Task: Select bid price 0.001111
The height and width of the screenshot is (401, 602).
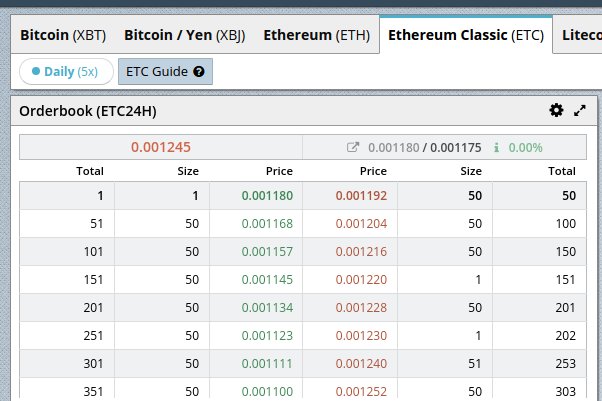Action: click(x=267, y=364)
